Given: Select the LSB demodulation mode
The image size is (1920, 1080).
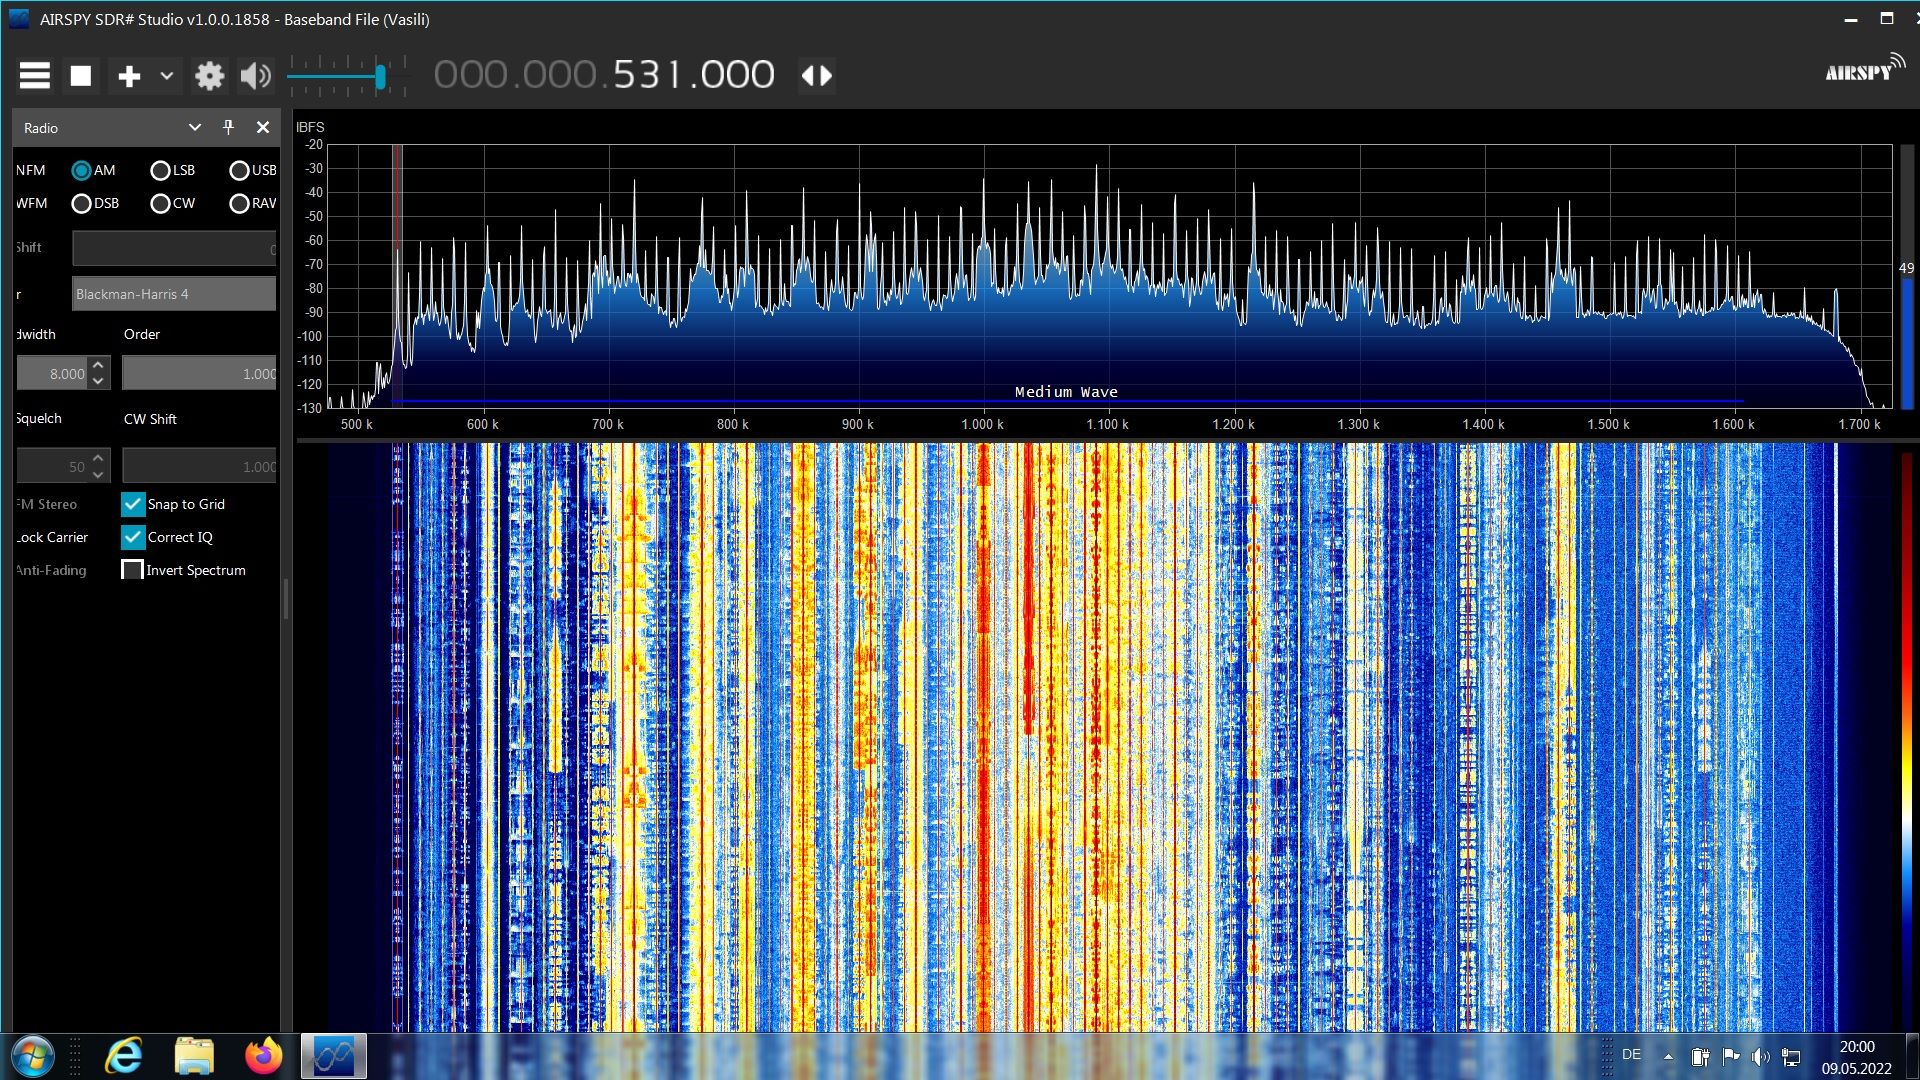Looking at the screenshot, I should coord(160,171).
